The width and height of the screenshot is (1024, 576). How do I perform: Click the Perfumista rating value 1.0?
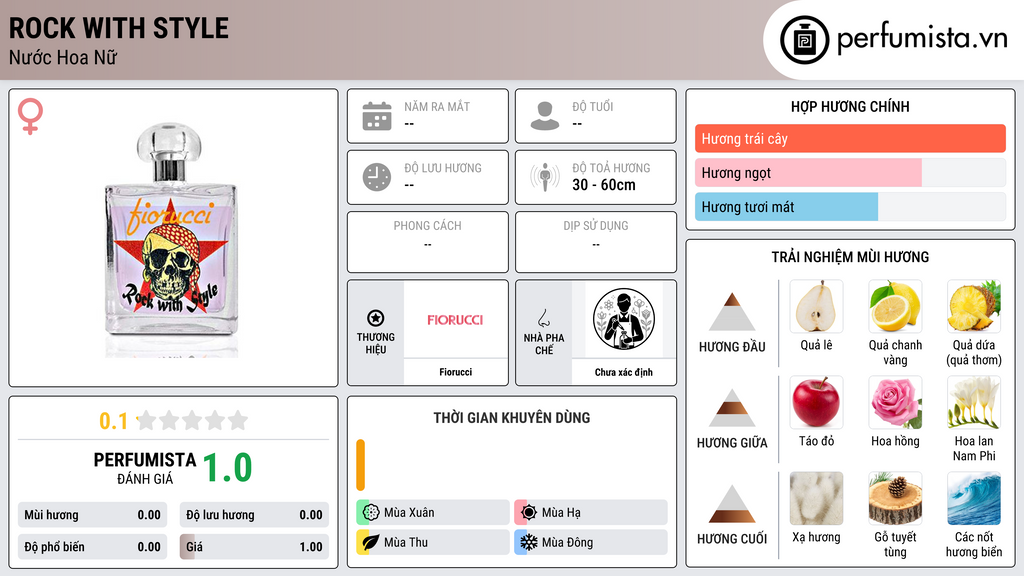[227, 468]
